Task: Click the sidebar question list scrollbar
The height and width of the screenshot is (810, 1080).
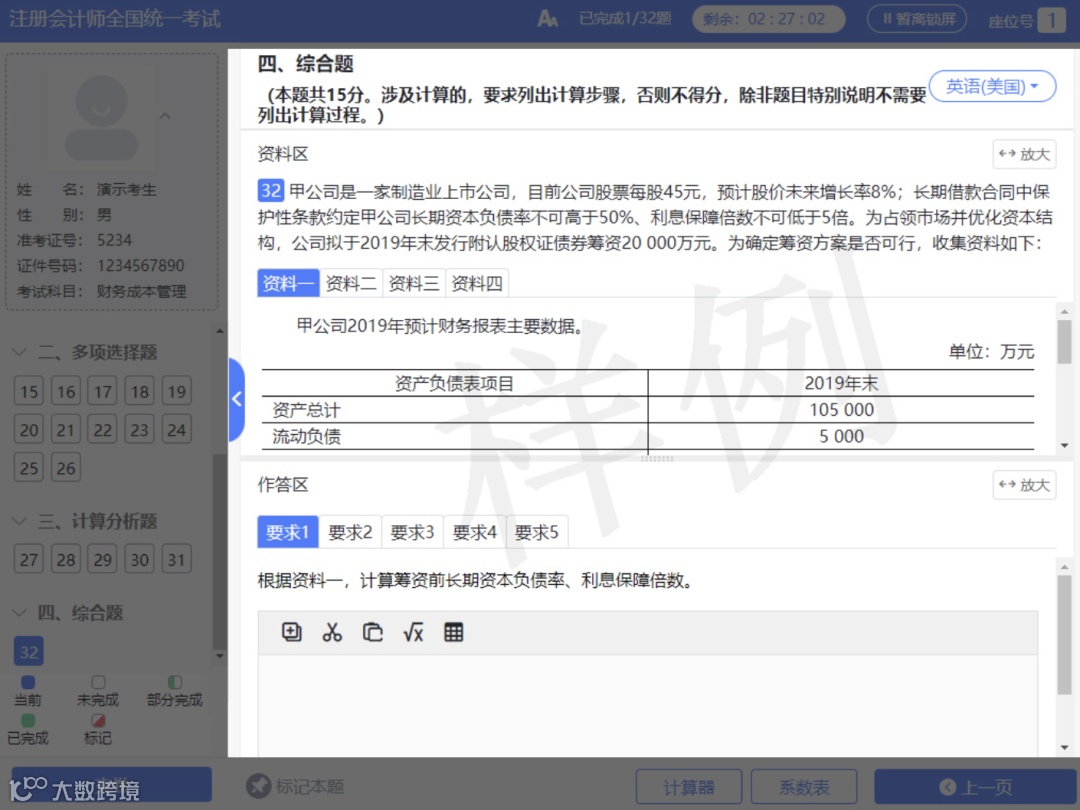Action: [x=220, y=551]
